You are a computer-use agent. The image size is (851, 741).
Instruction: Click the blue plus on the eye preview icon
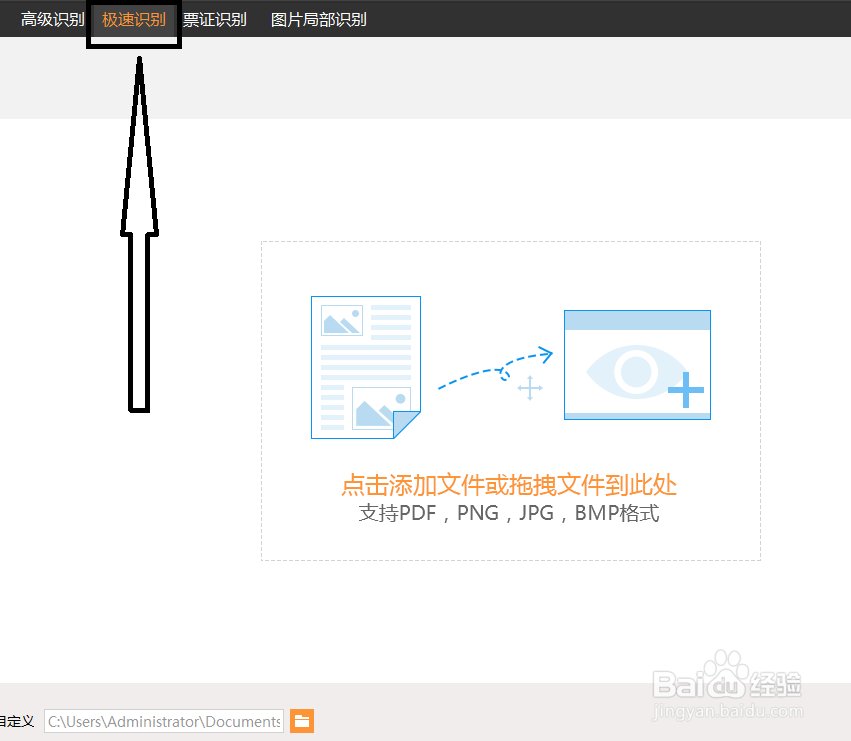tap(685, 392)
